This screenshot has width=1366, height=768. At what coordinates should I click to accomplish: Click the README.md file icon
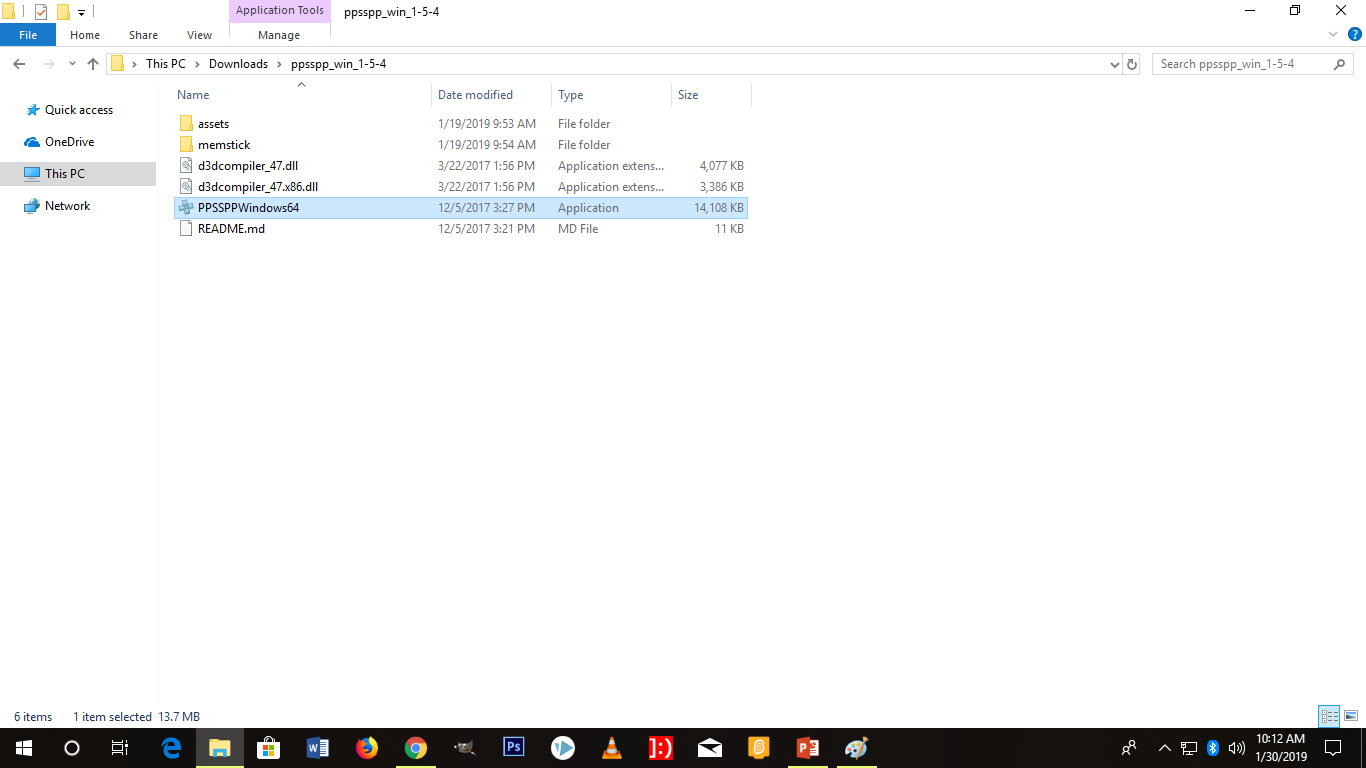(x=186, y=229)
